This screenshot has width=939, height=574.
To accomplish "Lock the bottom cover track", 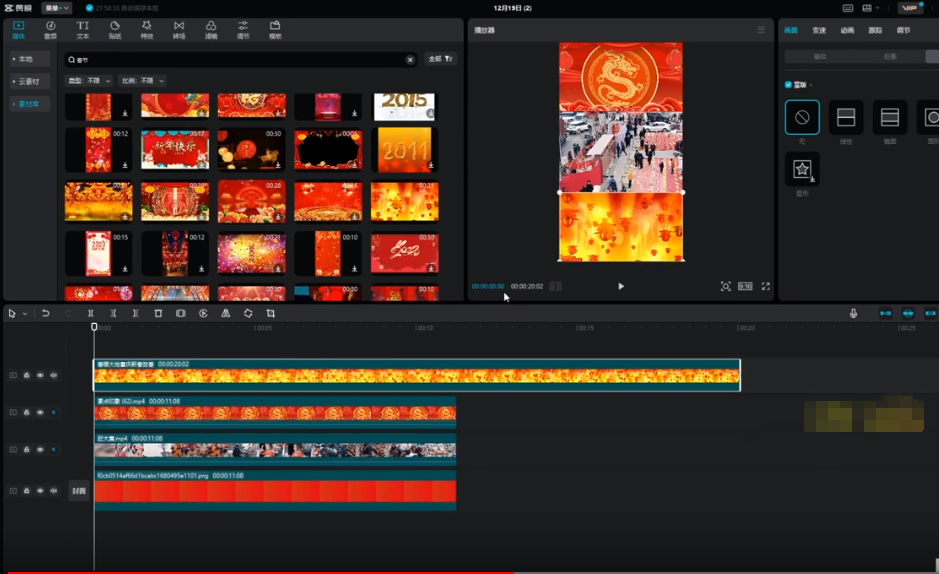I will coord(27,491).
